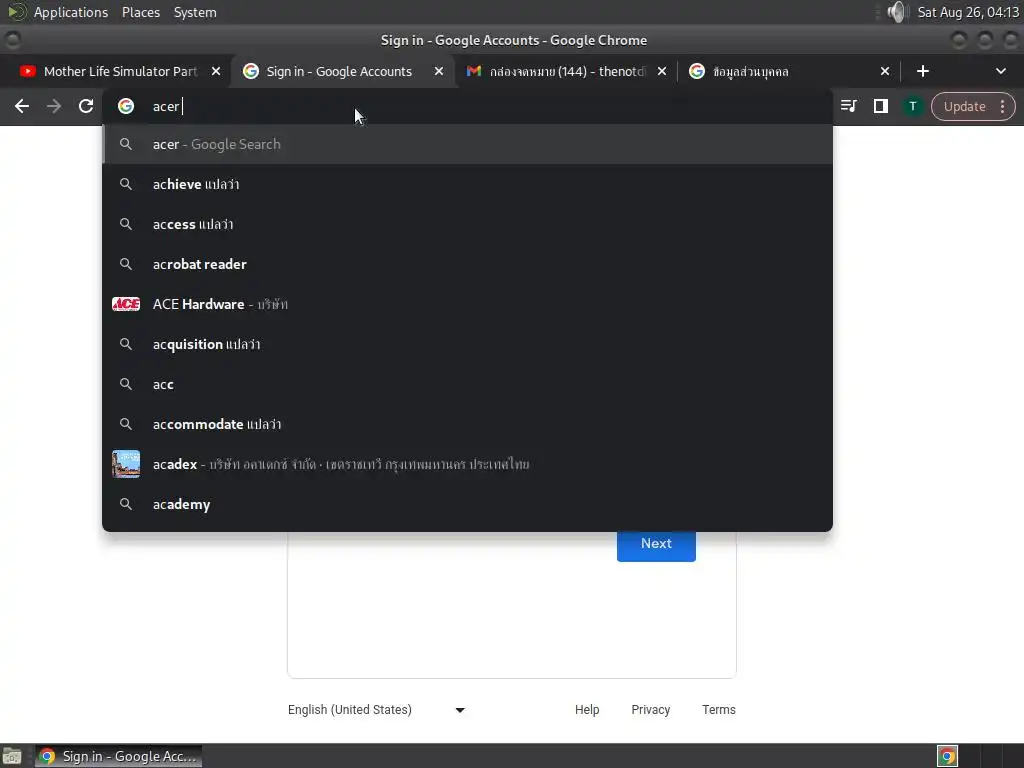This screenshot has width=1024, height=768.
Task: Open the Chrome three-dot menu
Action: click(1002, 106)
